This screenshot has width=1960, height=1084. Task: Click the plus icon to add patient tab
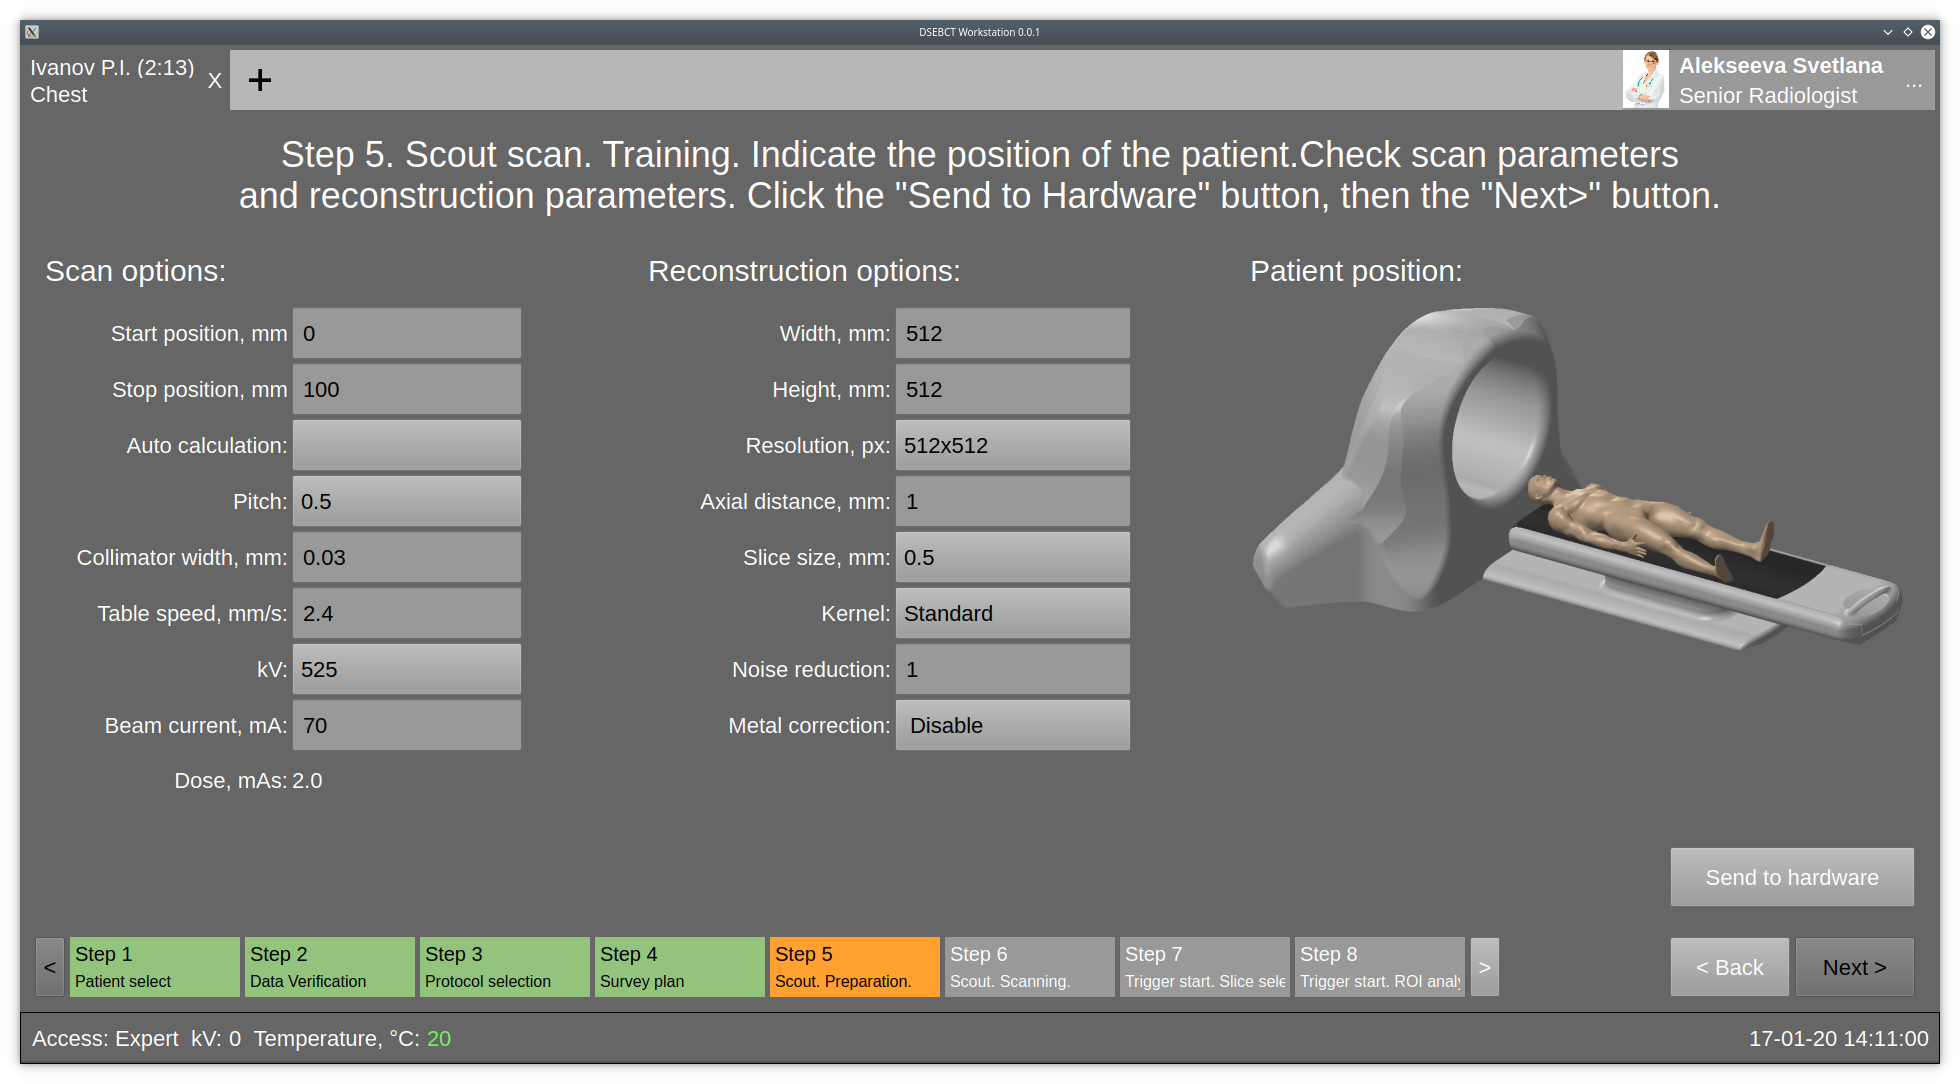pyautogui.click(x=259, y=80)
